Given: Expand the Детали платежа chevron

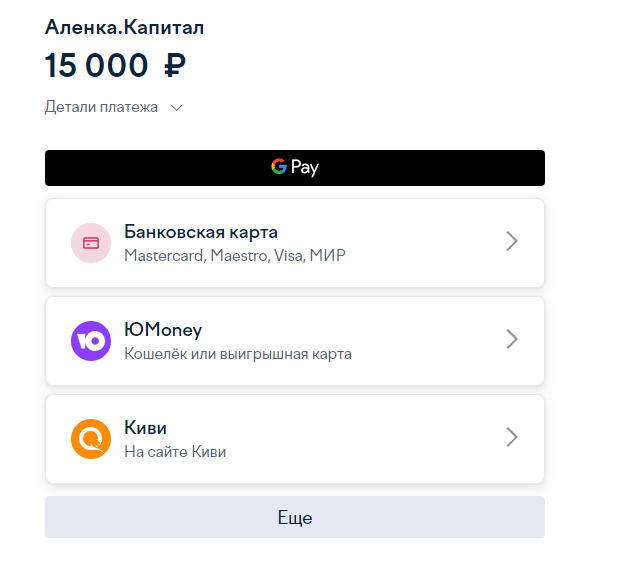Looking at the screenshot, I should pos(176,108).
